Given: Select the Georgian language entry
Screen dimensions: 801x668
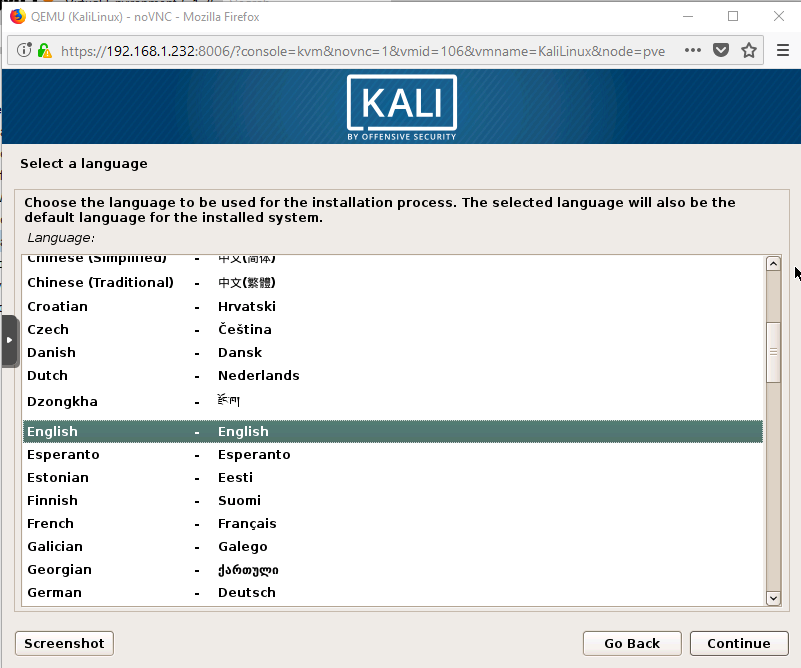Looking at the screenshot, I should pos(393,569).
